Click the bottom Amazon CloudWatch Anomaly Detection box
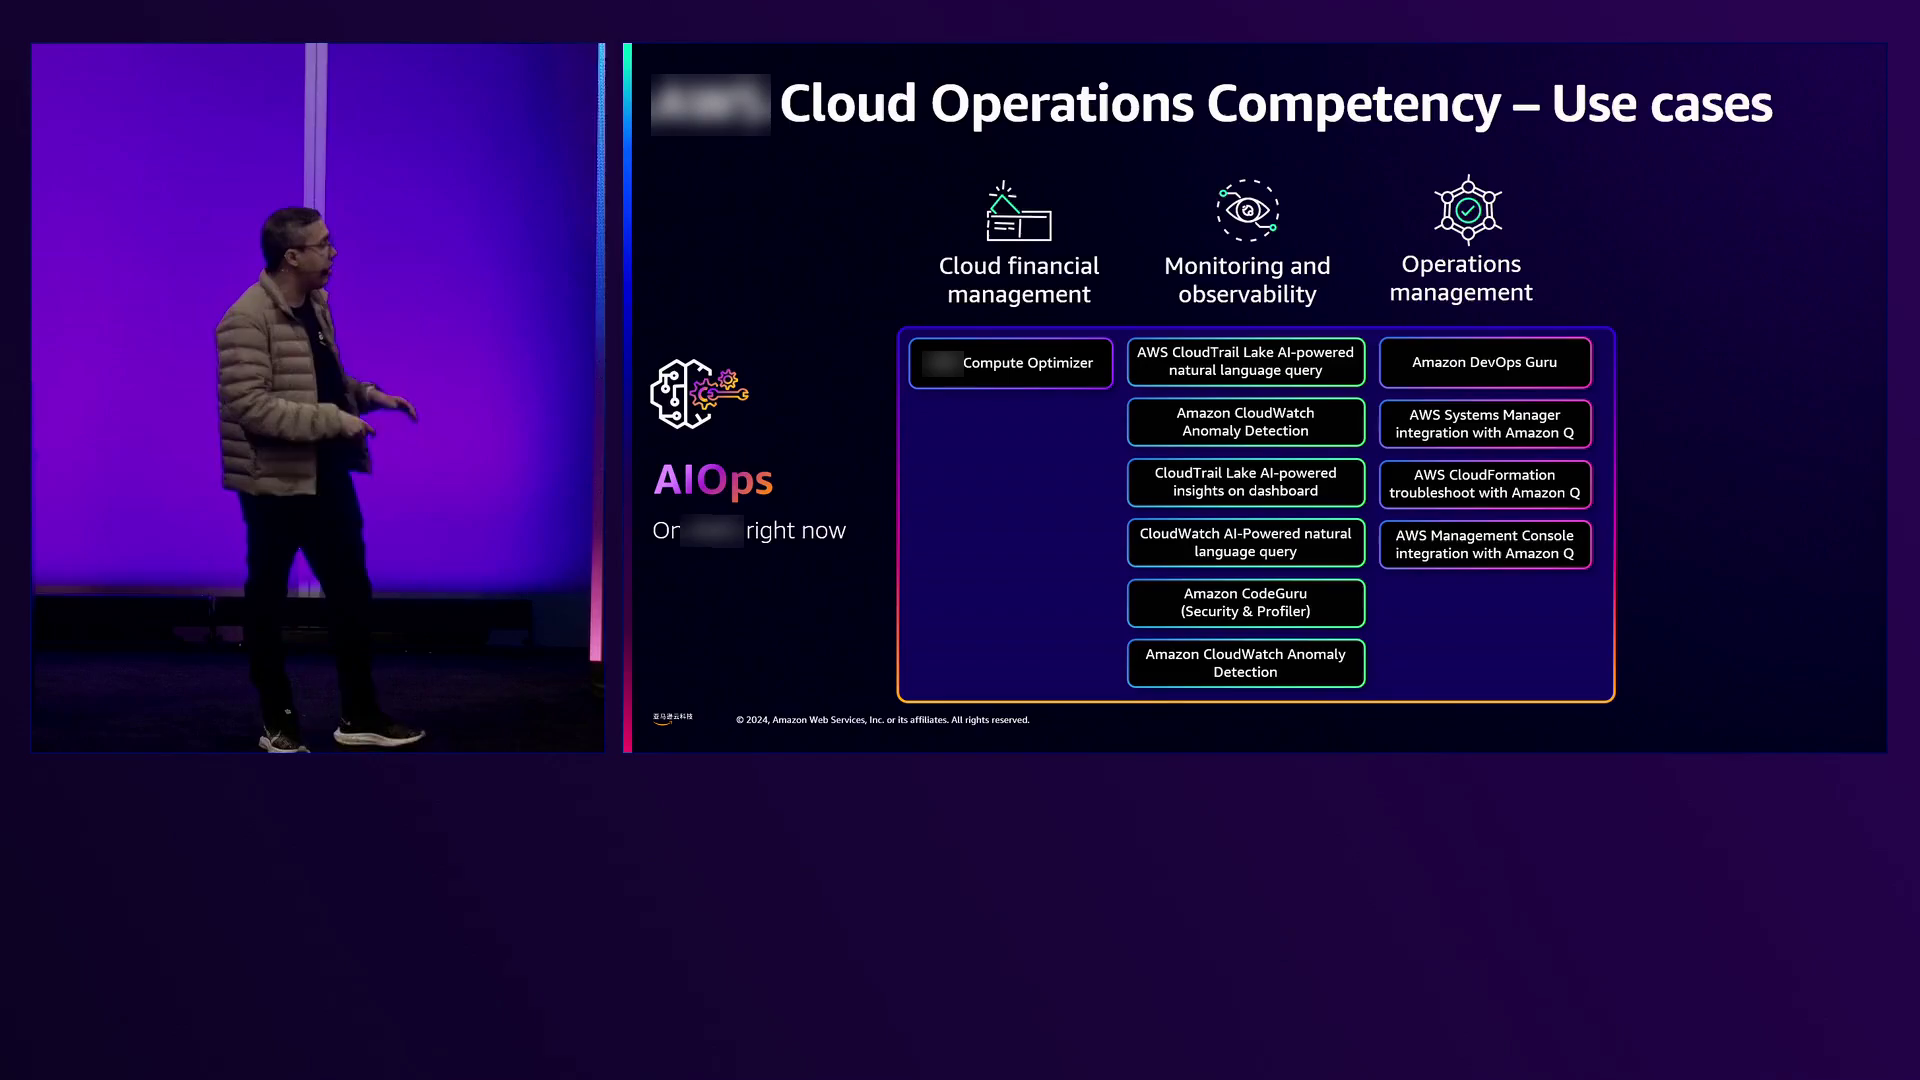This screenshot has width=1920, height=1080. [1245, 664]
